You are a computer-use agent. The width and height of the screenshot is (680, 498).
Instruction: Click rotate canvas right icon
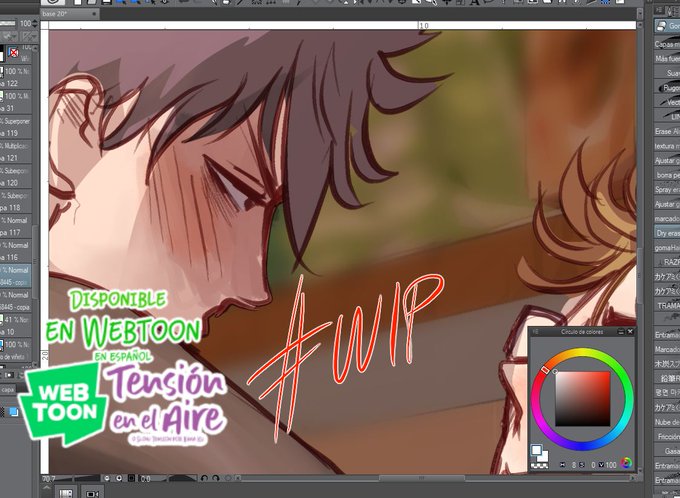[216, 478]
